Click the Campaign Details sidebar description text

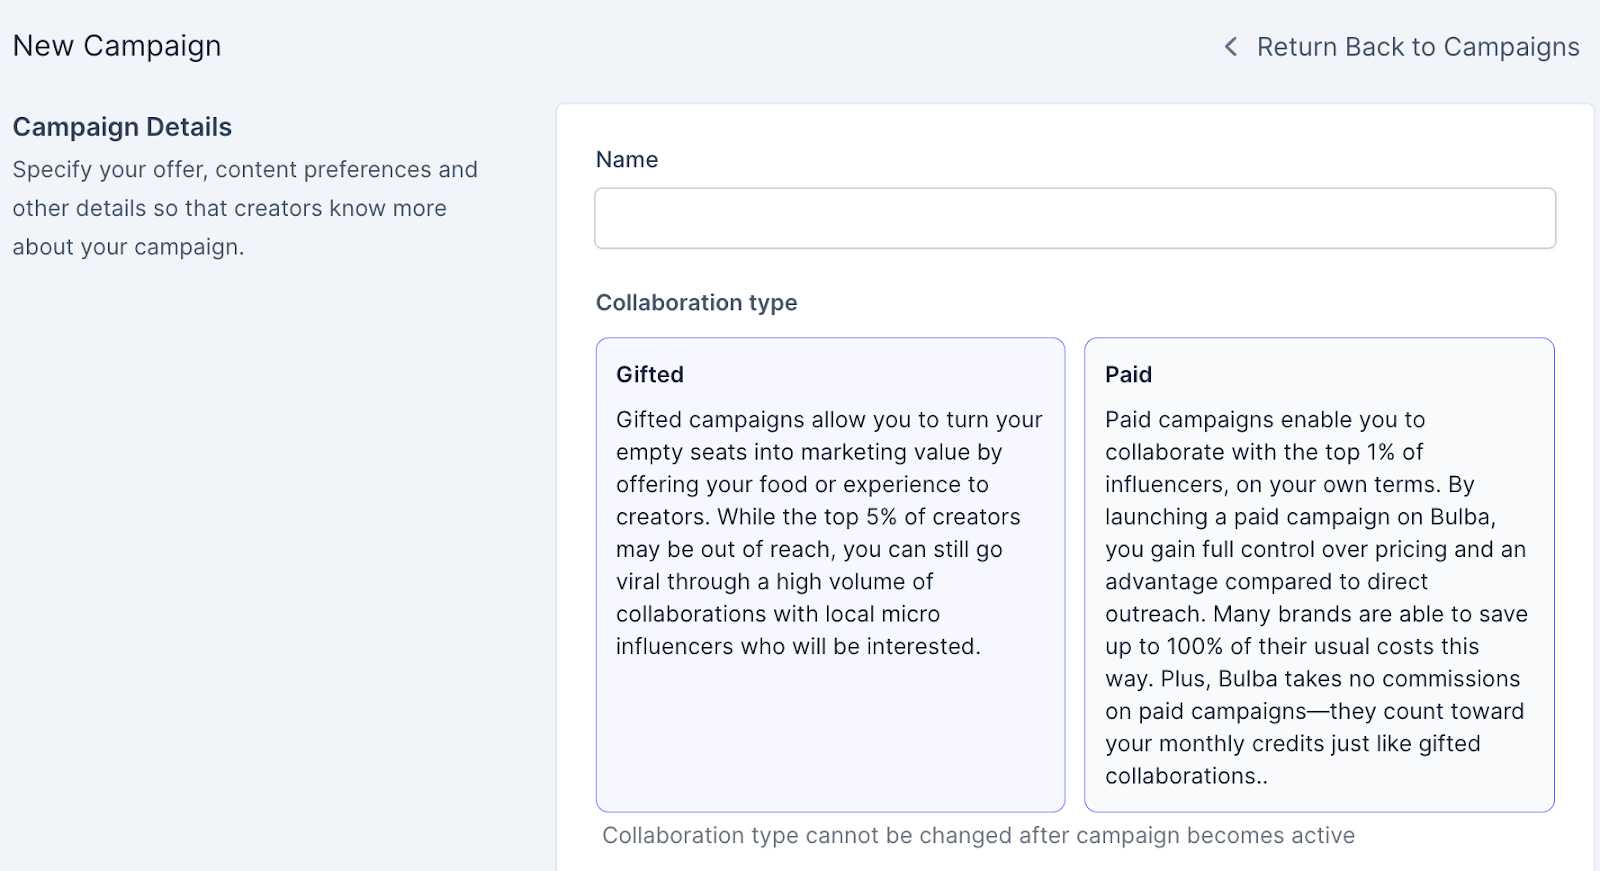pyautogui.click(x=244, y=208)
